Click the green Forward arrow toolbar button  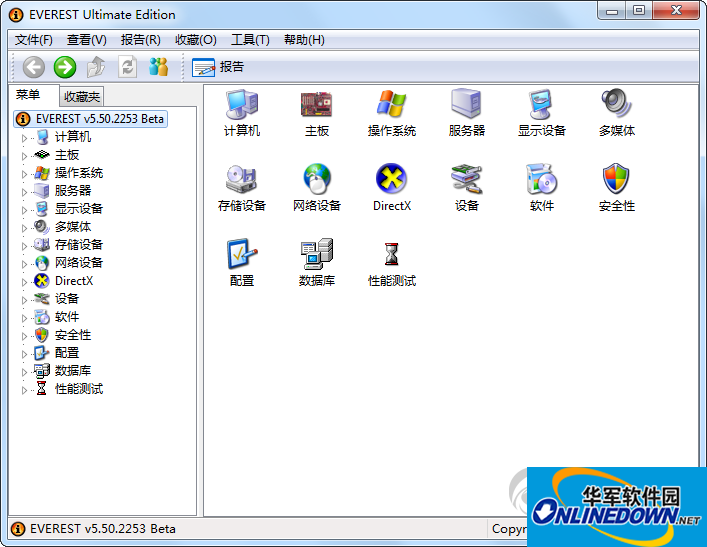point(65,68)
